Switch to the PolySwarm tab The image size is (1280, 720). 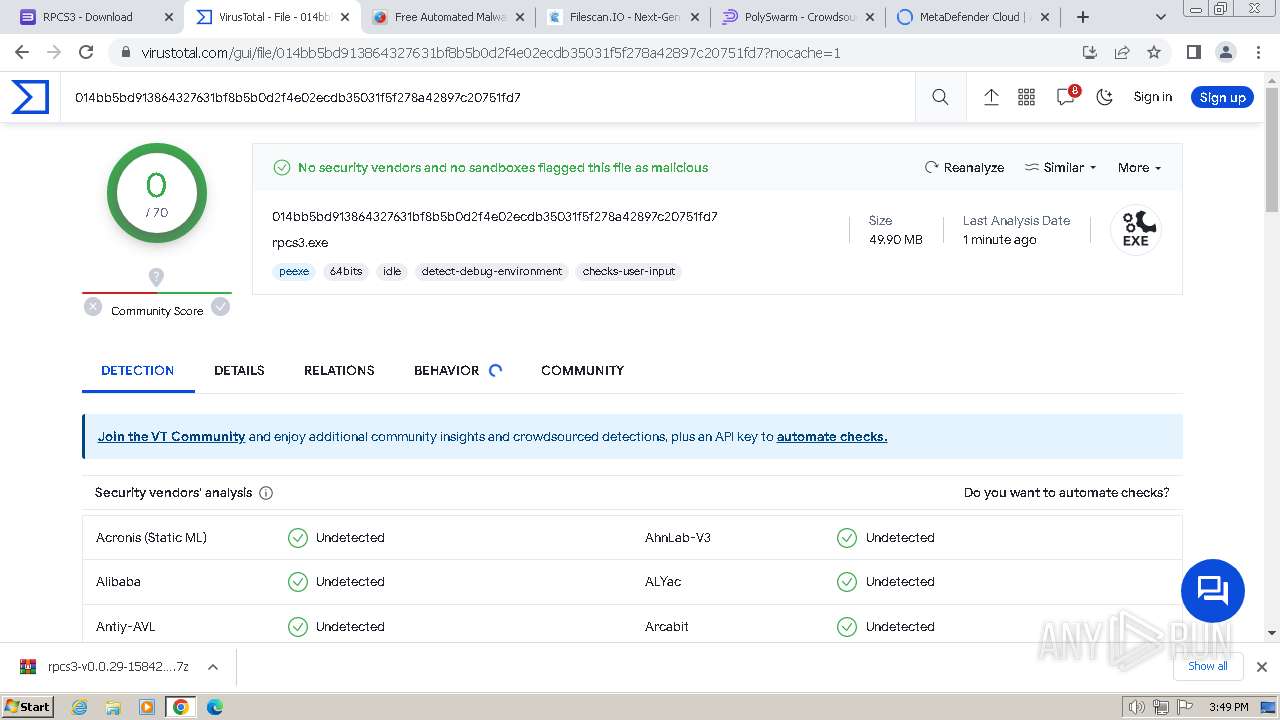[798, 17]
